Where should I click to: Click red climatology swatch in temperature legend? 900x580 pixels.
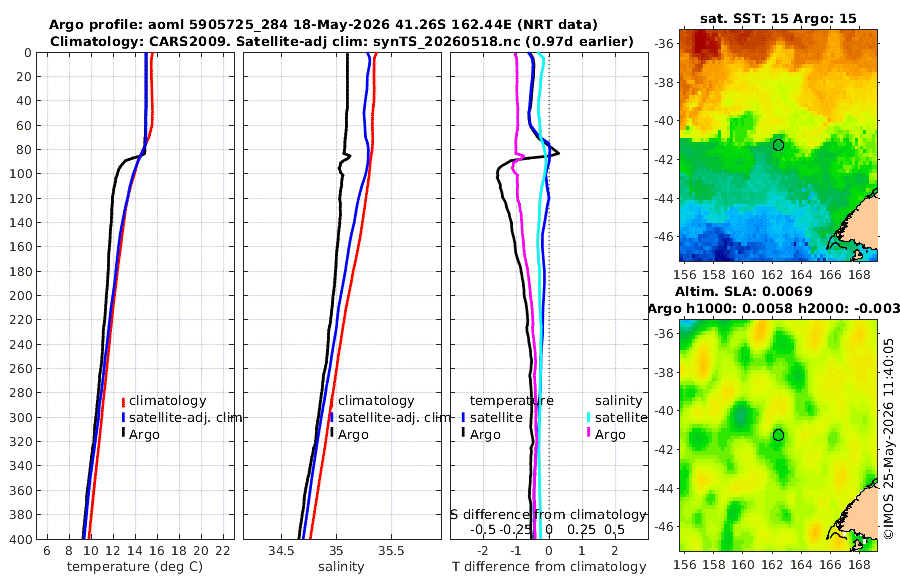tap(123, 401)
